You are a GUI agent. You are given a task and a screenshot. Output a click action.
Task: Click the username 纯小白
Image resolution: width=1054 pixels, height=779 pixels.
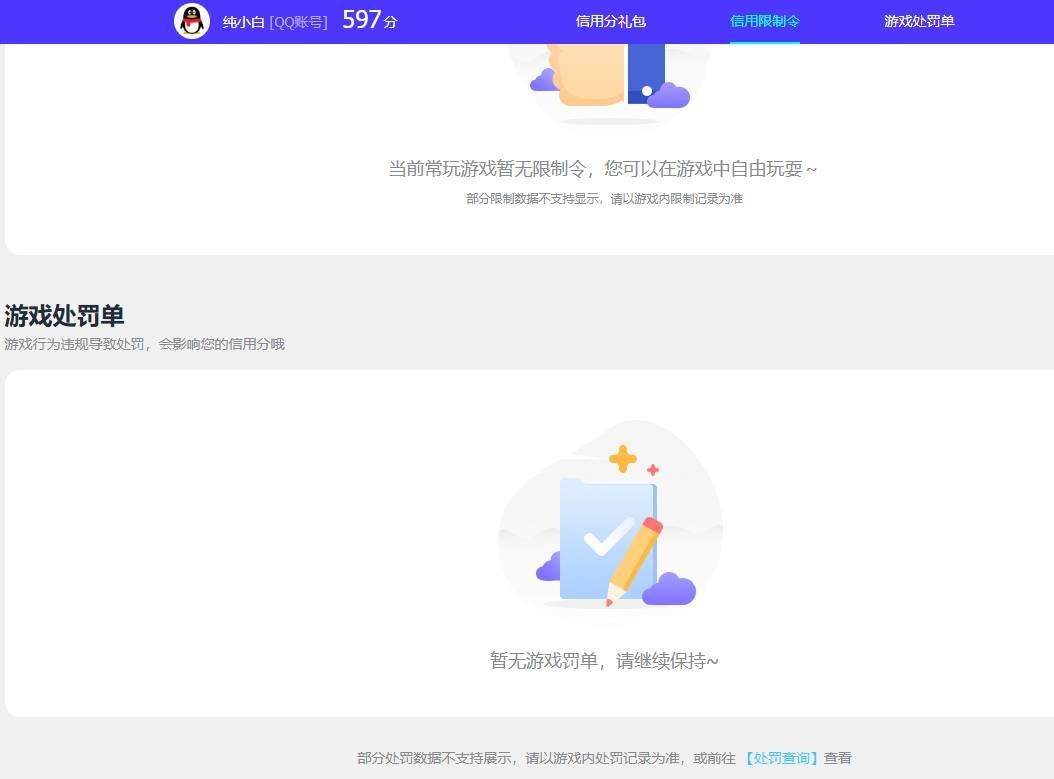pyautogui.click(x=243, y=22)
